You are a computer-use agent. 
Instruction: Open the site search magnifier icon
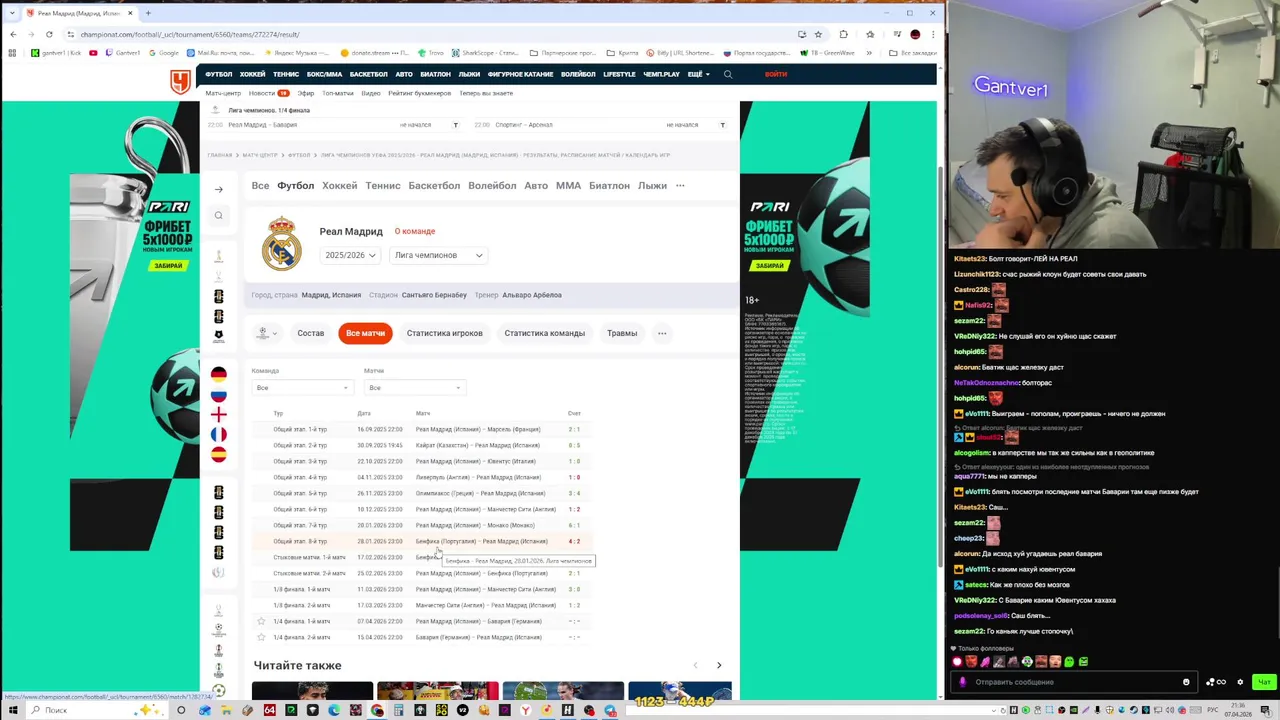click(x=728, y=74)
